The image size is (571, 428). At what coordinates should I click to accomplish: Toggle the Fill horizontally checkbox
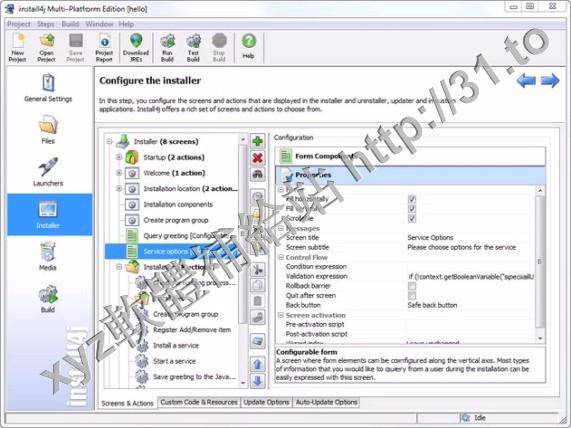tap(412, 199)
